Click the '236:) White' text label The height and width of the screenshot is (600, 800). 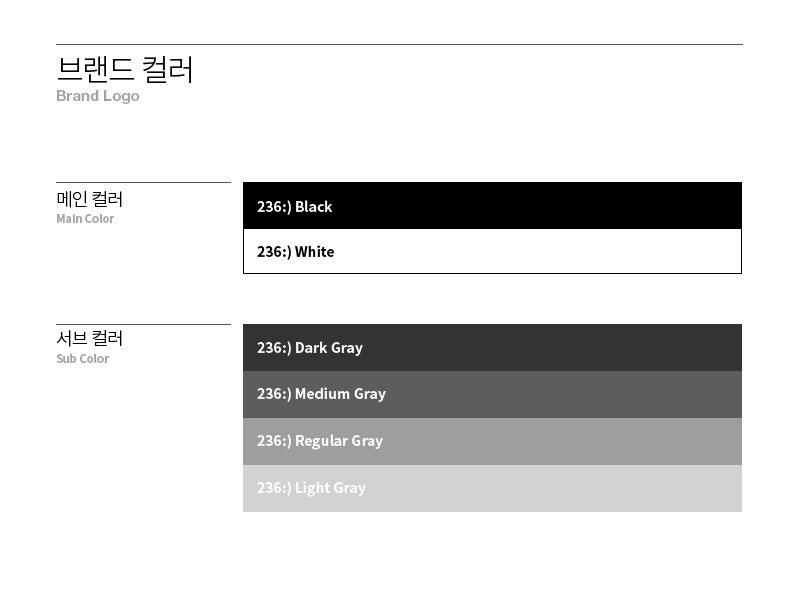[295, 252]
